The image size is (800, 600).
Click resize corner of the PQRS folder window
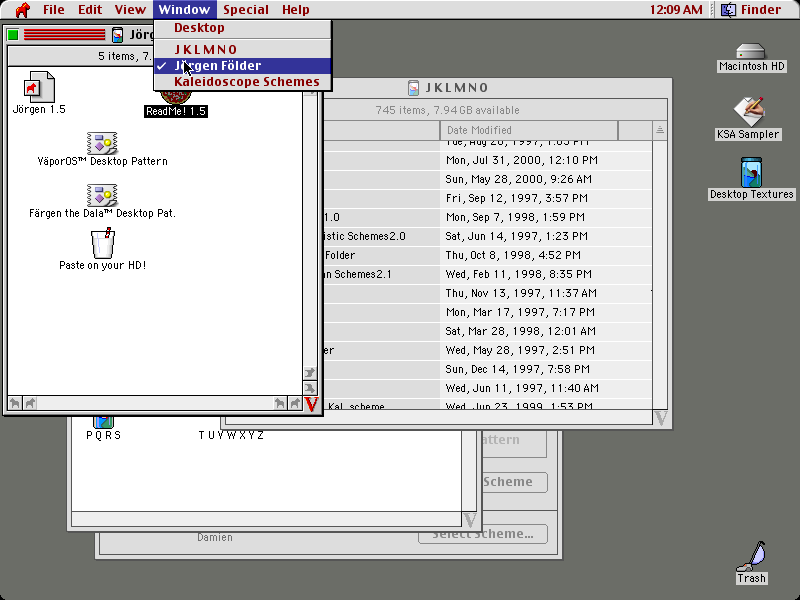470,520
